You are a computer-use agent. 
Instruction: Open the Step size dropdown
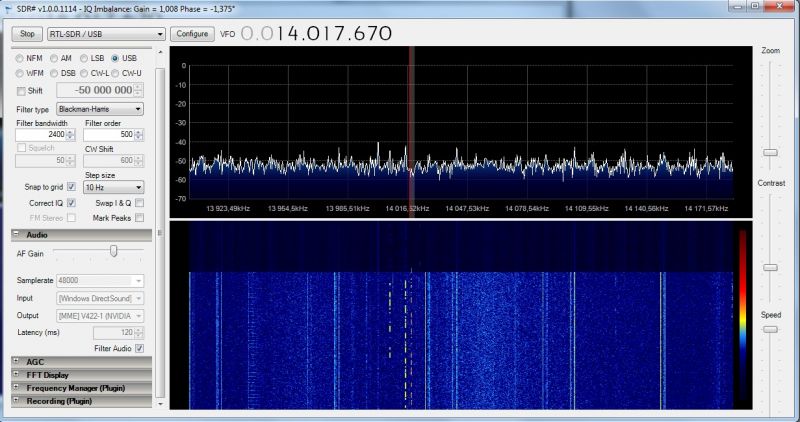(113, 187)
